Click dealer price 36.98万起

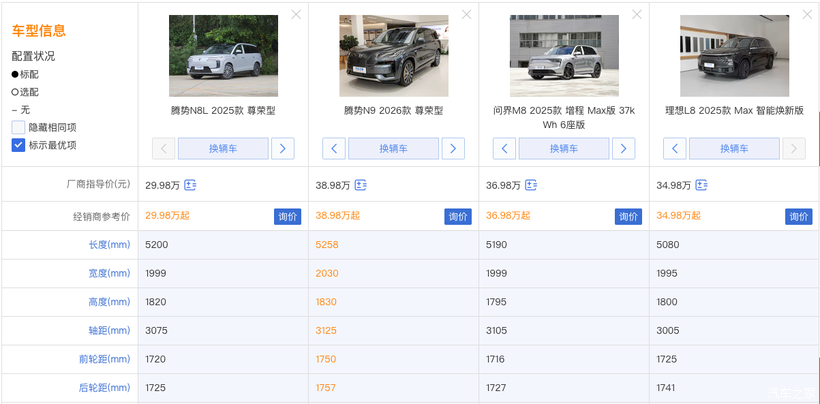[508, 216]
